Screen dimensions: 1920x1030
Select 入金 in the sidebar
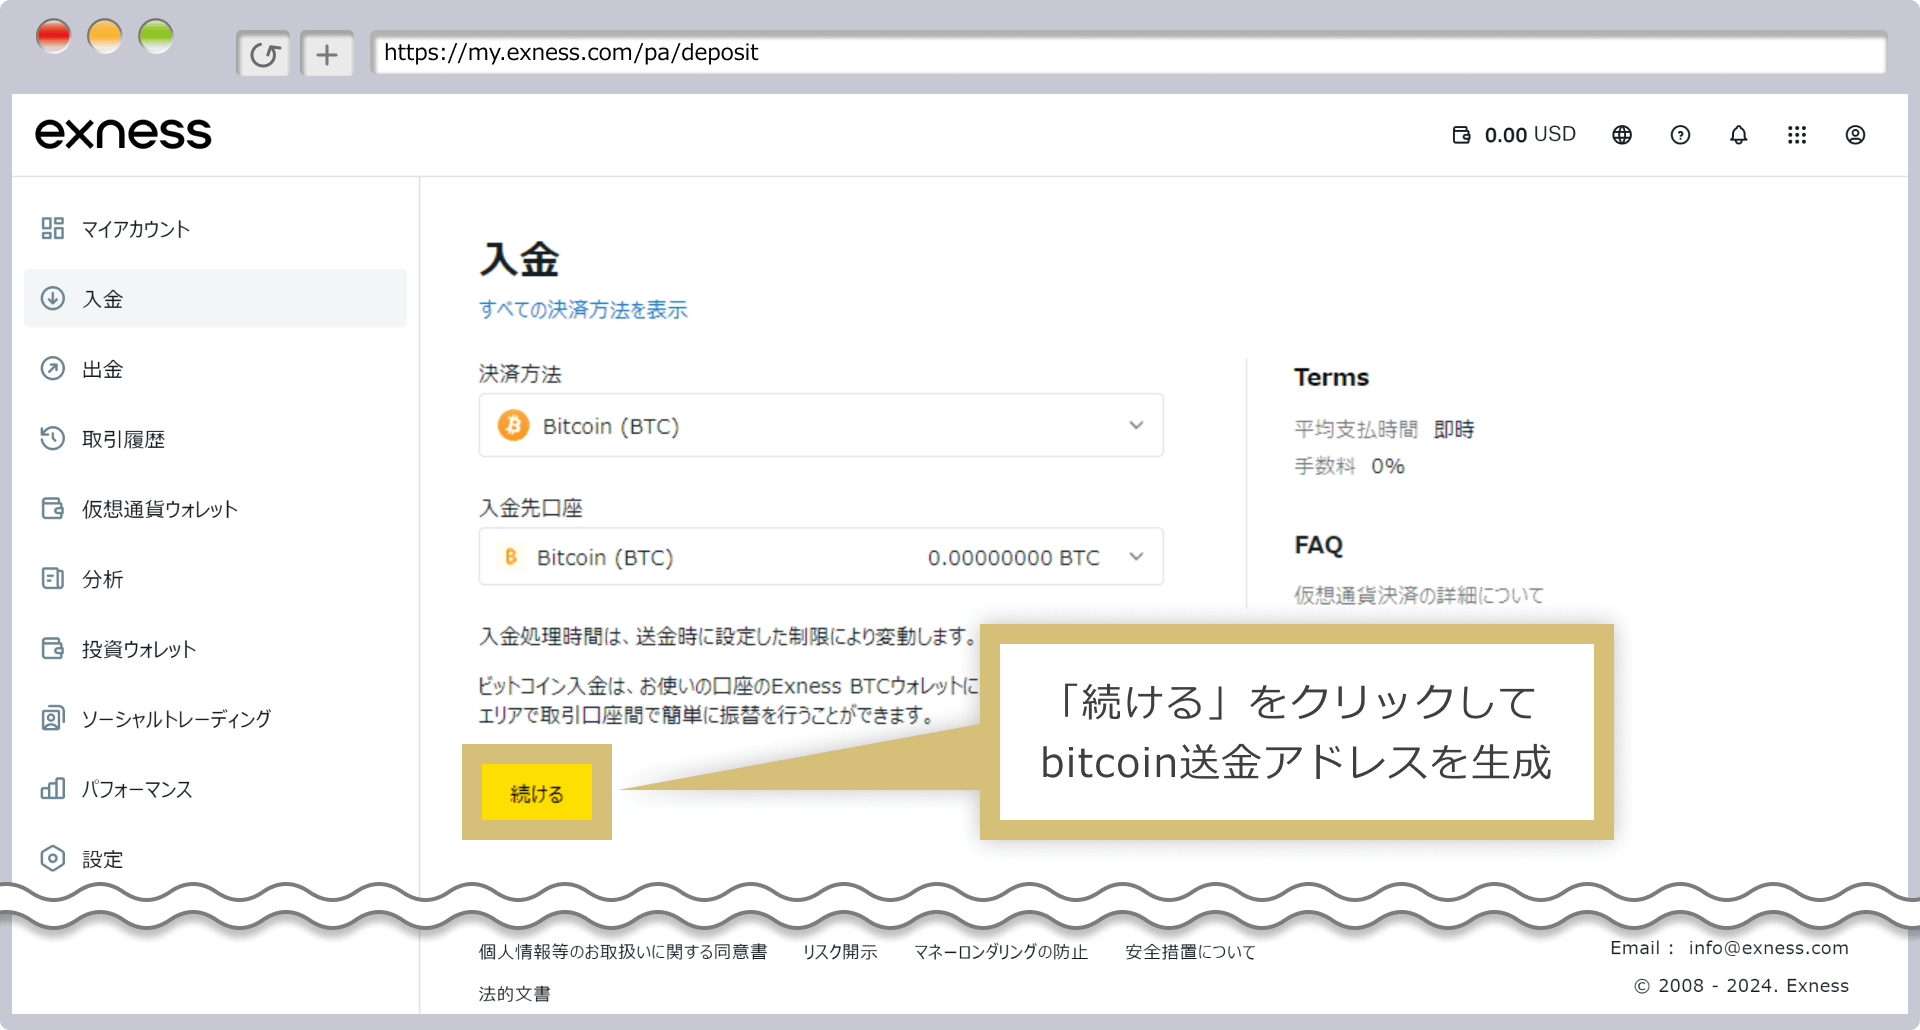[215, 298]
